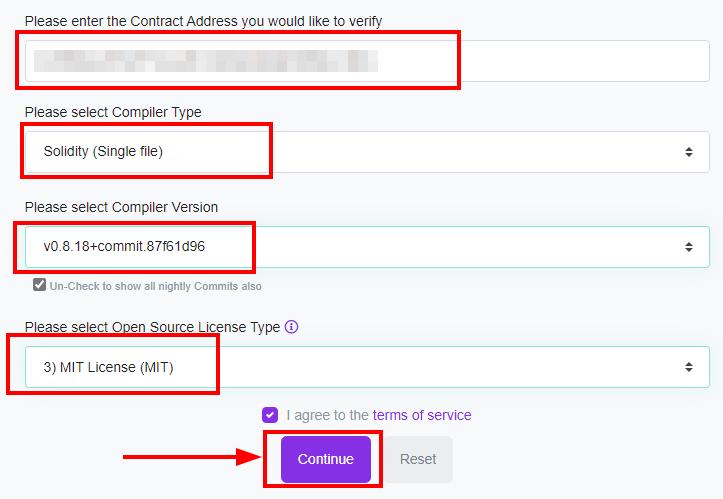The height and width of the screenshot is (499, 723).
Task: Click the Compiler Version dropdown arrows icon
Action: point(688,247)
